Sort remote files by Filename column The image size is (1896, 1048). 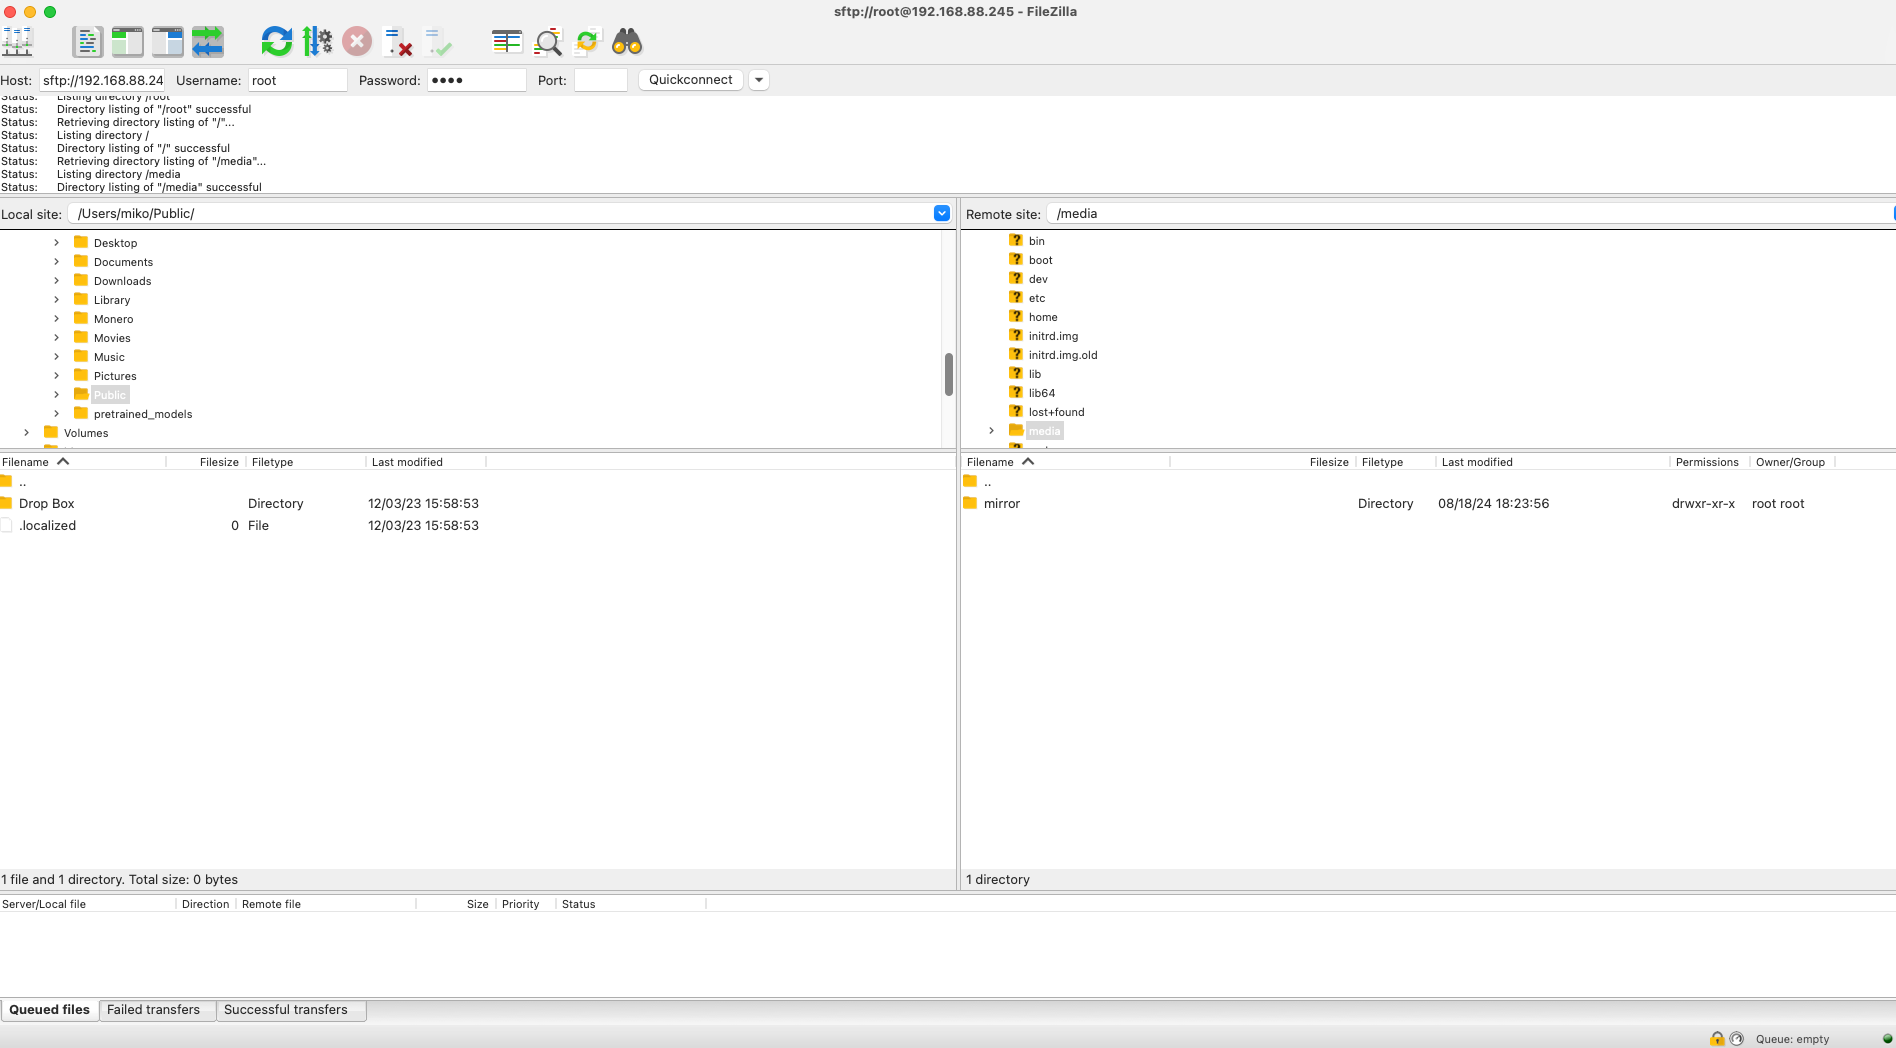coord(1065,462)
